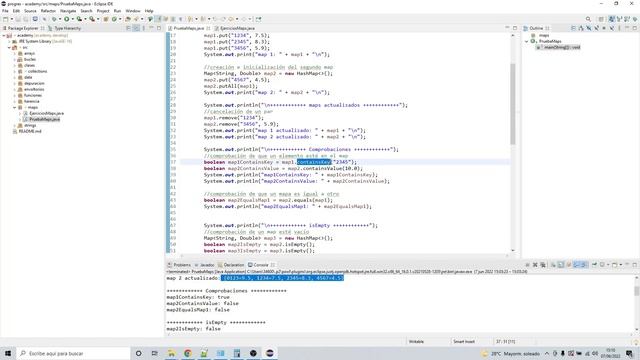Click the Windows taskbar search box
Viewport: 640px width, 360px height.
click(73, 353)
